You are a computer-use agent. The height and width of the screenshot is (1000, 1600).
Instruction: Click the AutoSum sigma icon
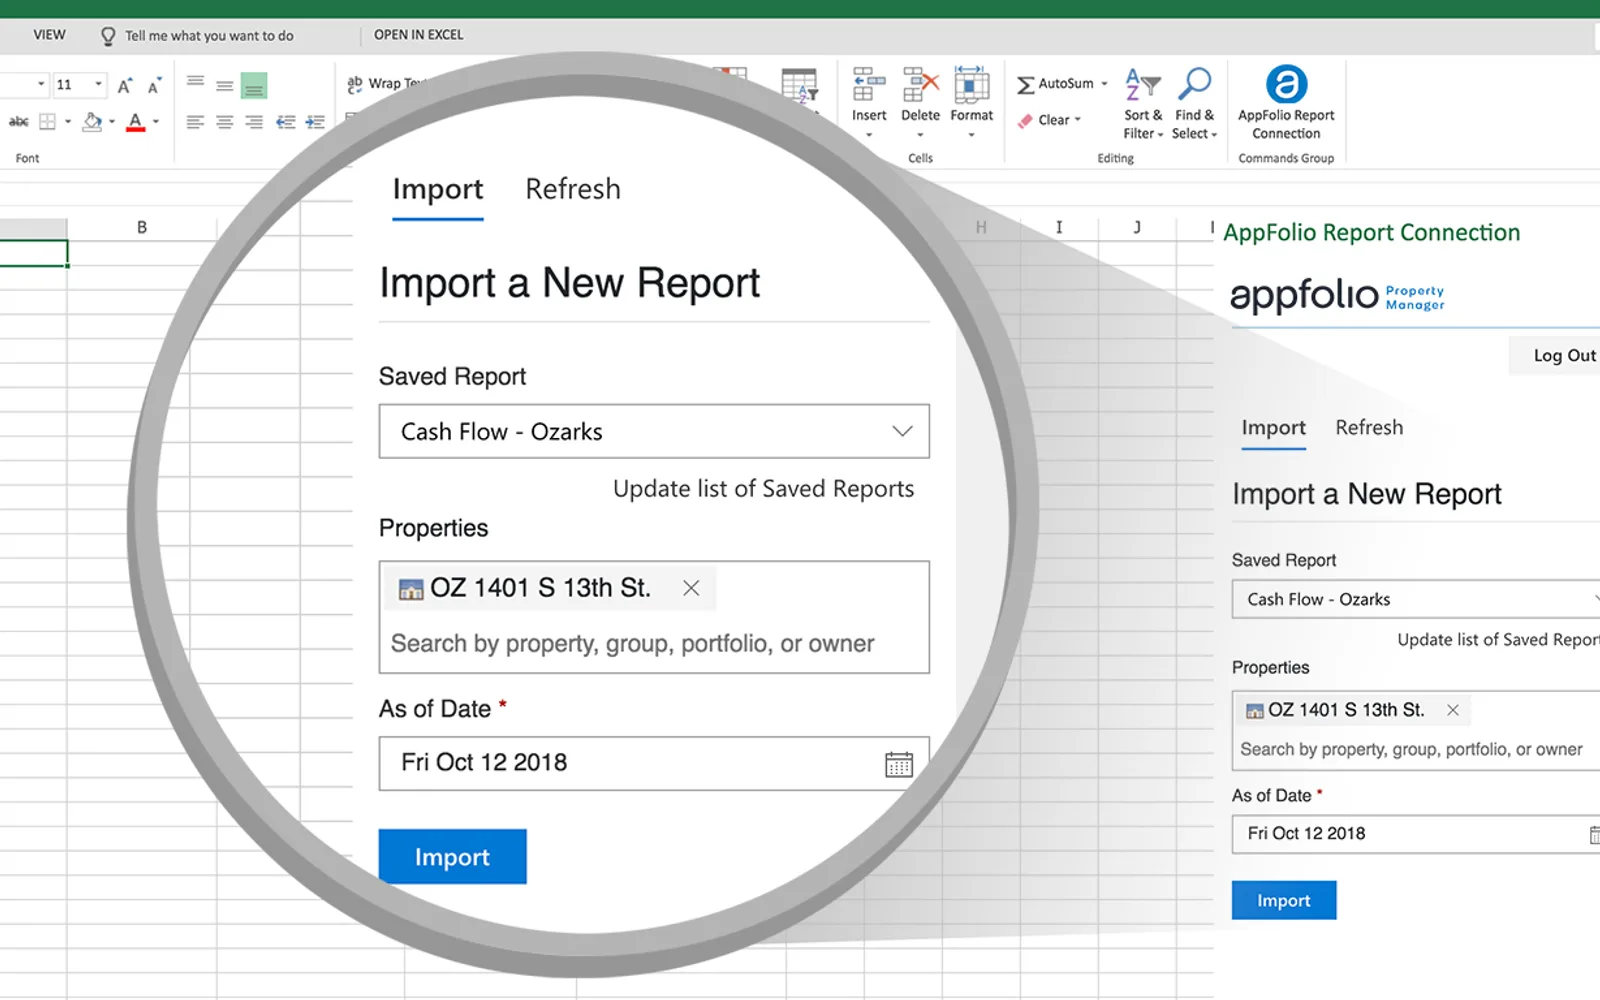pos(1026,85)
